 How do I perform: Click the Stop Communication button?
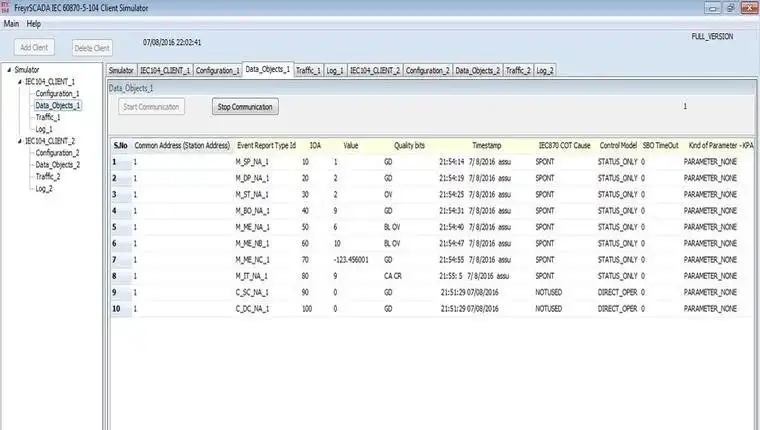tap(245, 107)
